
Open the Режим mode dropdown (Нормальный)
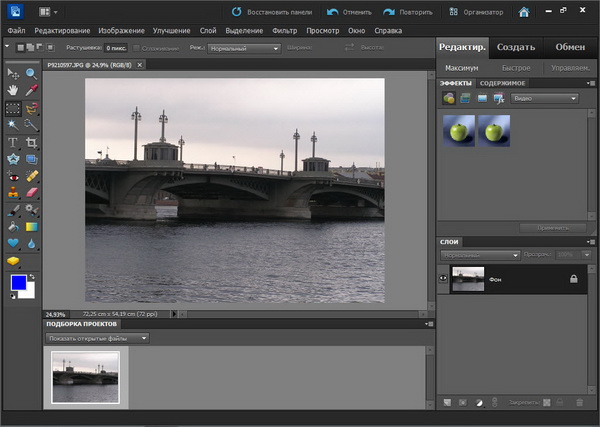244,48
